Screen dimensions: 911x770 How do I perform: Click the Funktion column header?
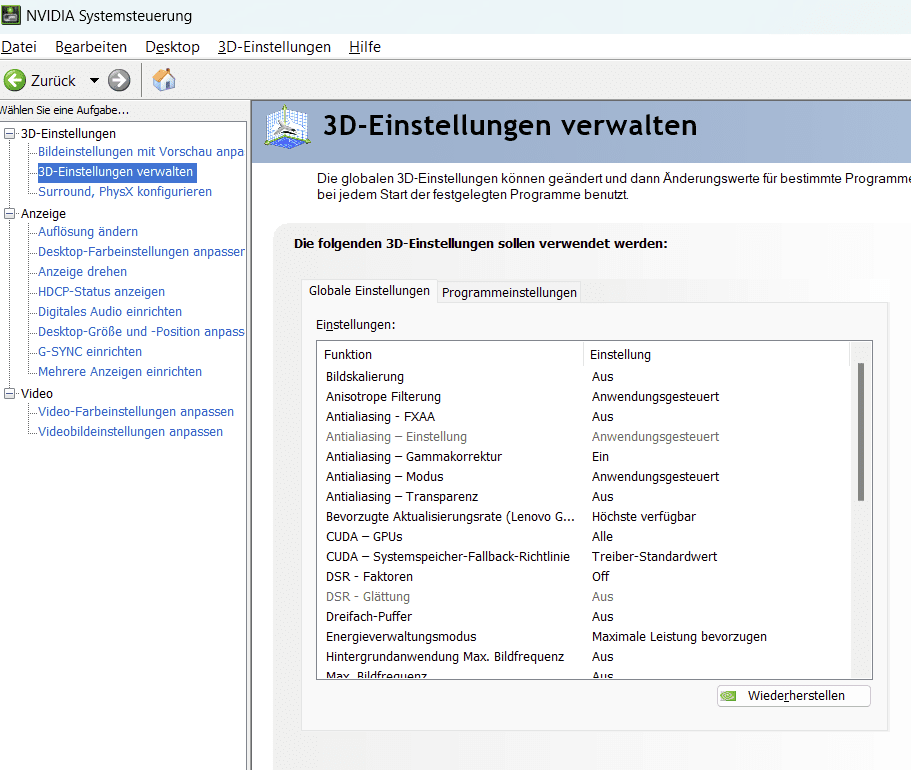(450, 354)
